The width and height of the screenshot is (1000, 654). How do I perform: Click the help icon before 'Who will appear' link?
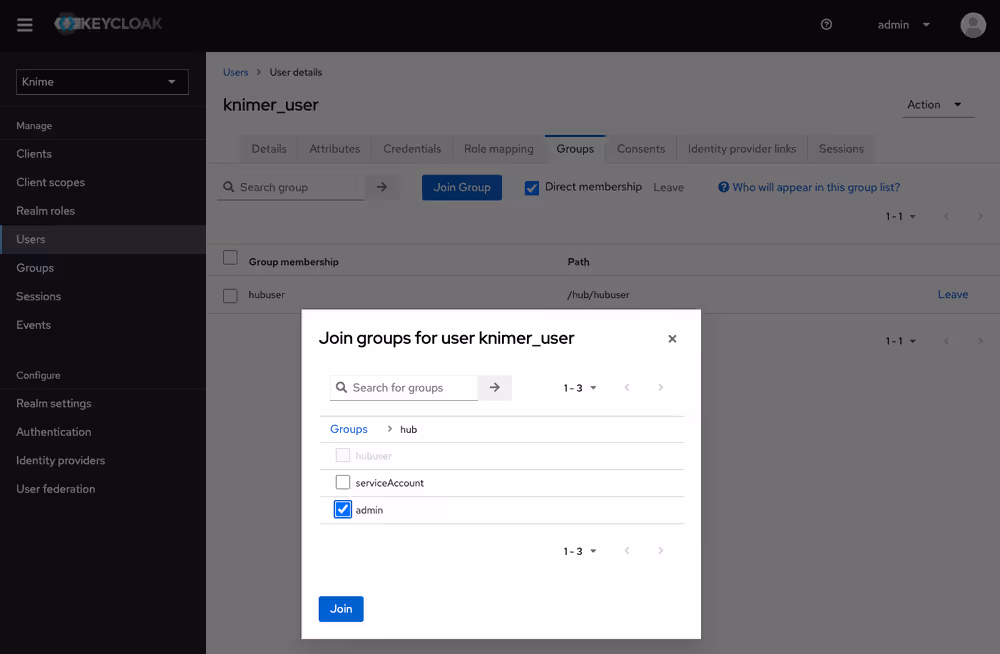click(721, 187)
